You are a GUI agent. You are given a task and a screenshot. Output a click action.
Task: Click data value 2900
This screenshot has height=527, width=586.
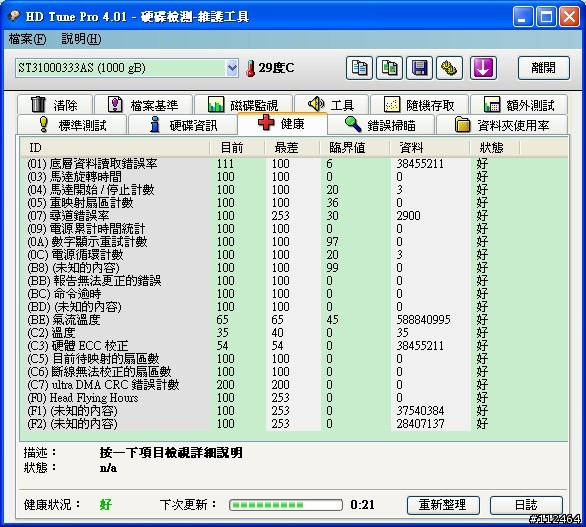408,216
